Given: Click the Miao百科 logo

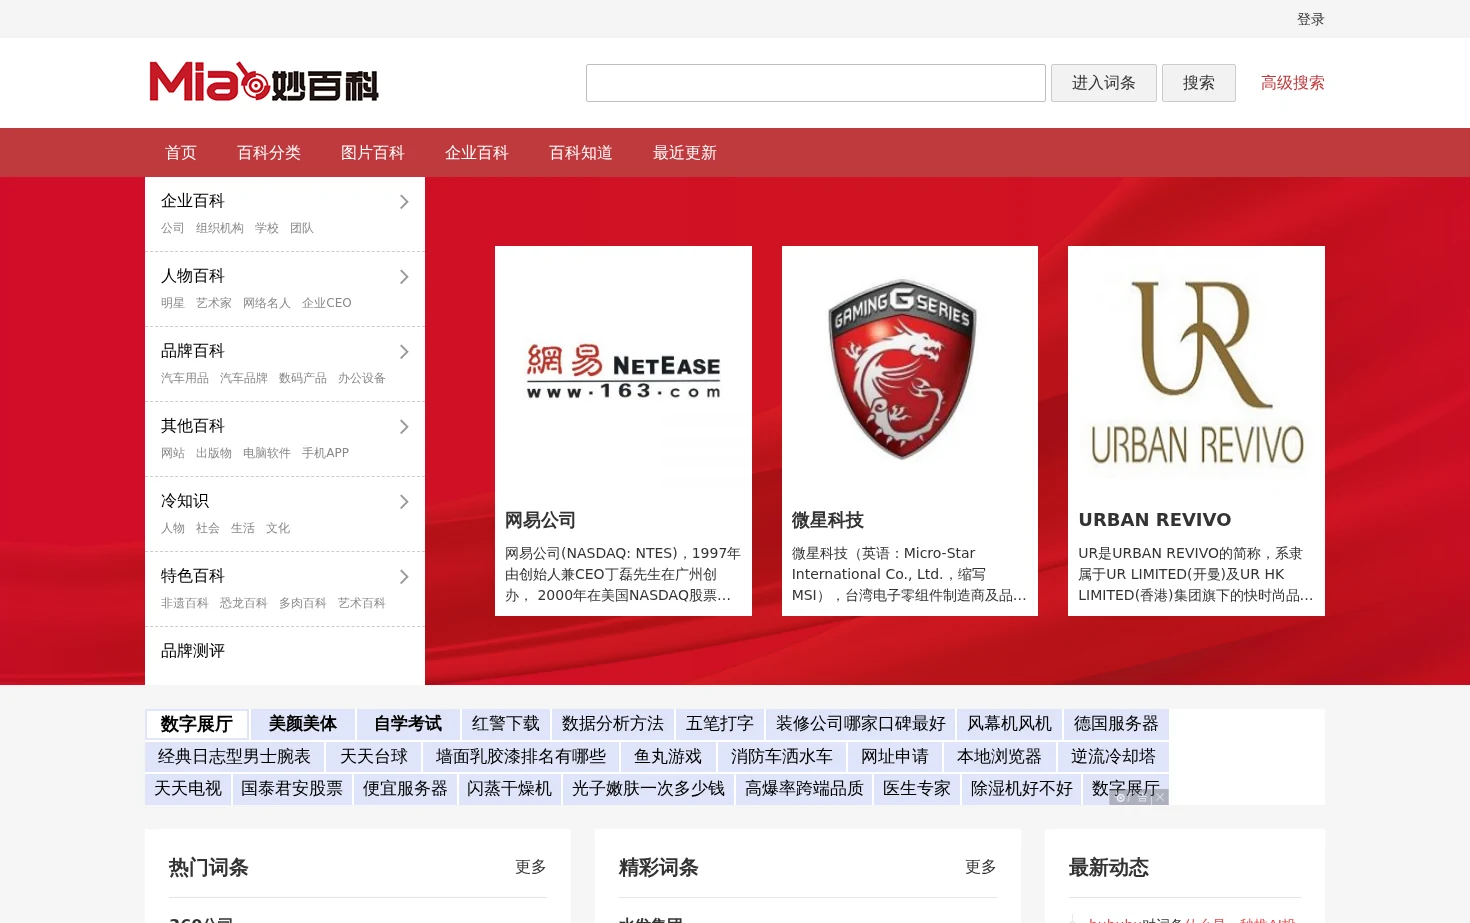Looking at the screenshot, I should click(264, 82).
